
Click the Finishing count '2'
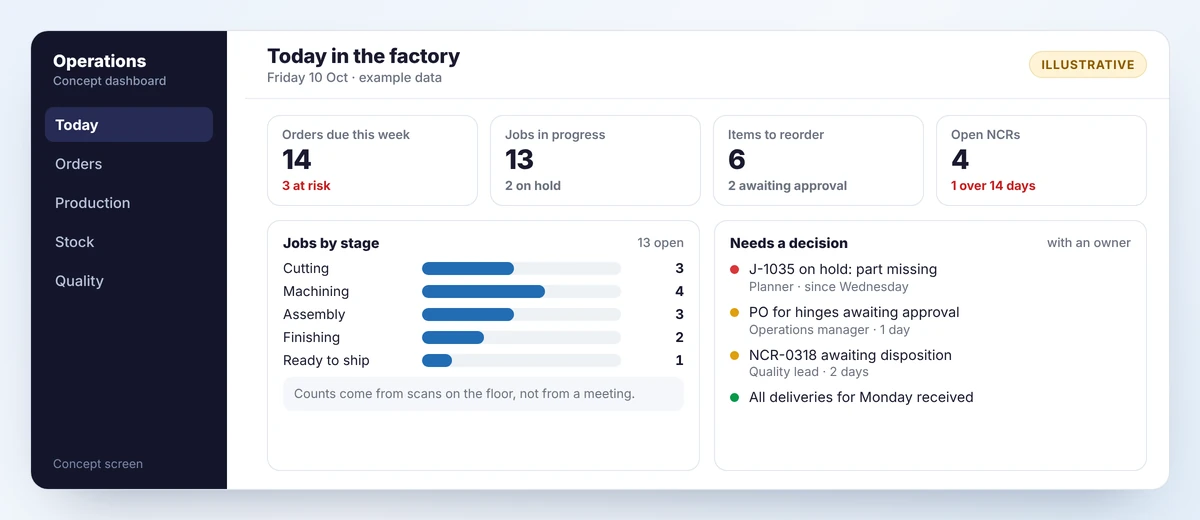(680, 338)
